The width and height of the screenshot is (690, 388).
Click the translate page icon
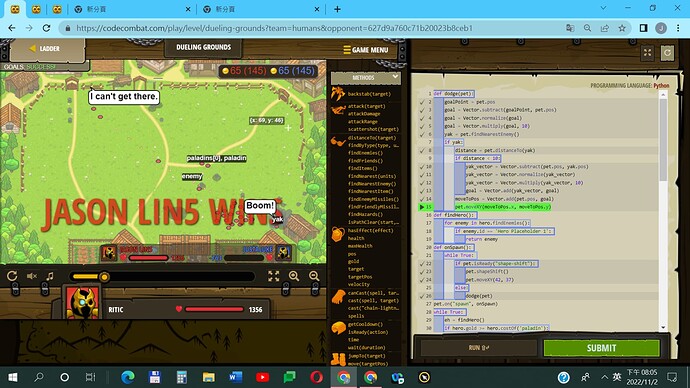click(570, 28)
